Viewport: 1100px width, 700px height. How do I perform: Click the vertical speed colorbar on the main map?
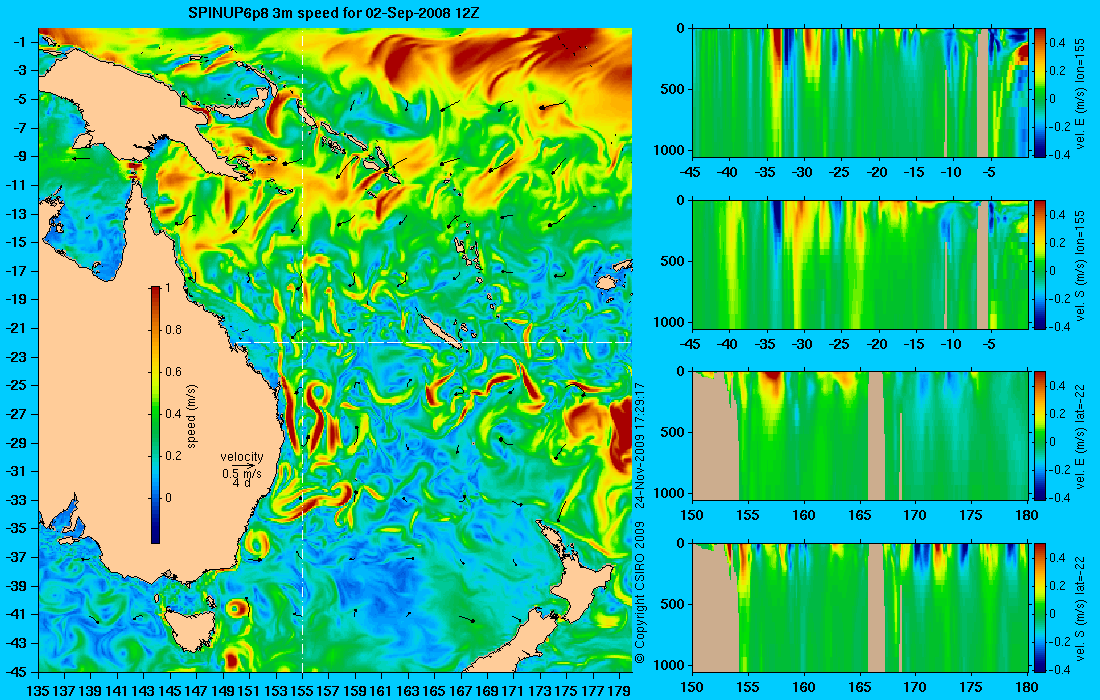pyautogui.click(x=155, y=415)
